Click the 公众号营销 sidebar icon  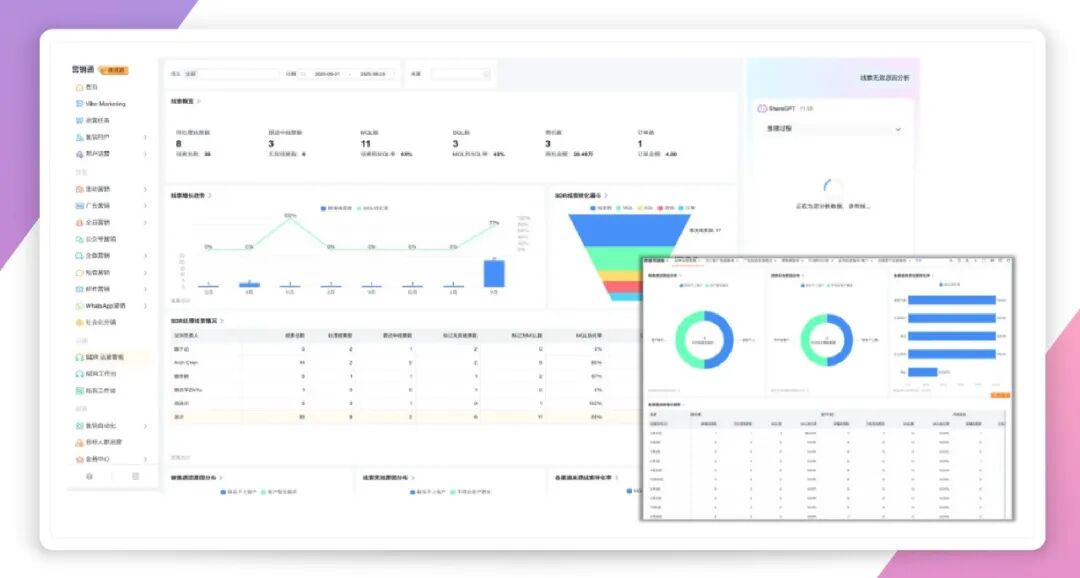click(x=79, y=239)
